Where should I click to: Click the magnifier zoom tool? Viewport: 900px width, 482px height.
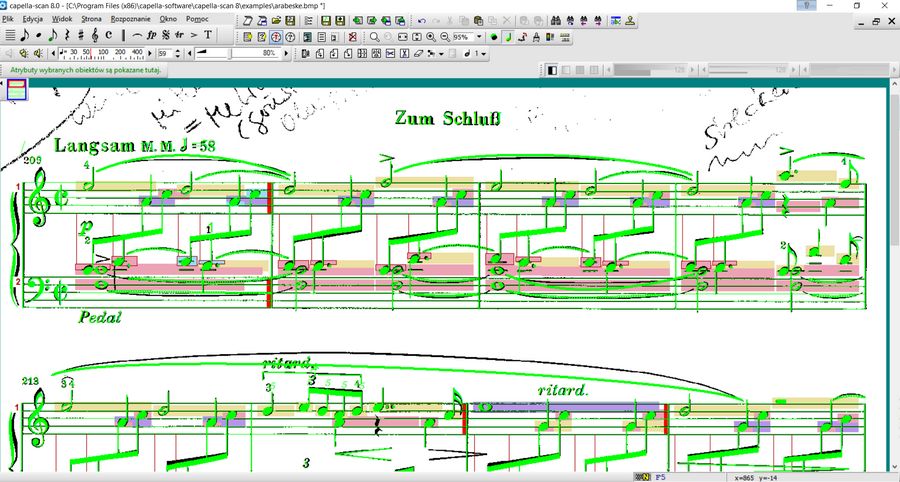pos(374,37)
